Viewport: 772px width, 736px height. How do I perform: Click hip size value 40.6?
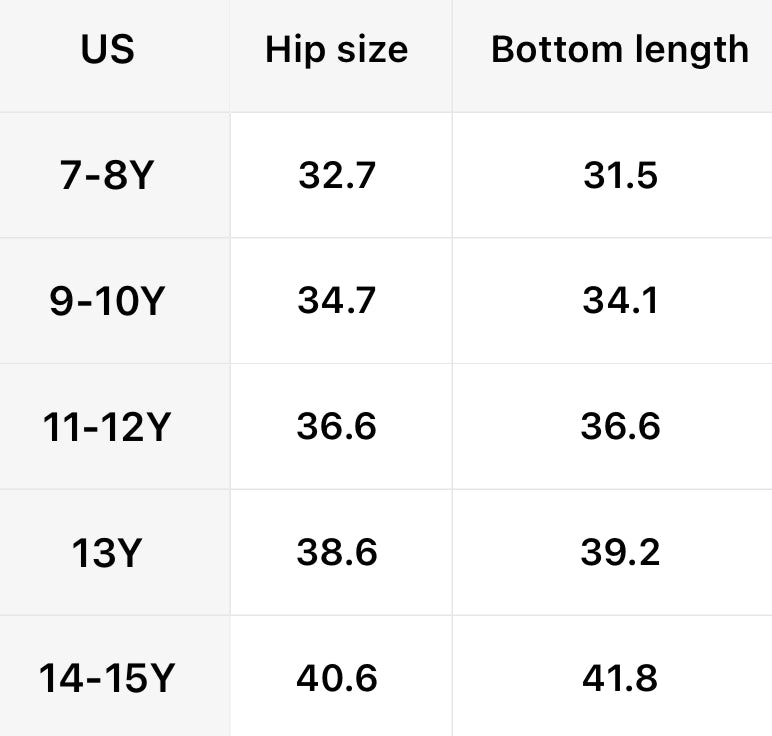click(x=336, y=679)
